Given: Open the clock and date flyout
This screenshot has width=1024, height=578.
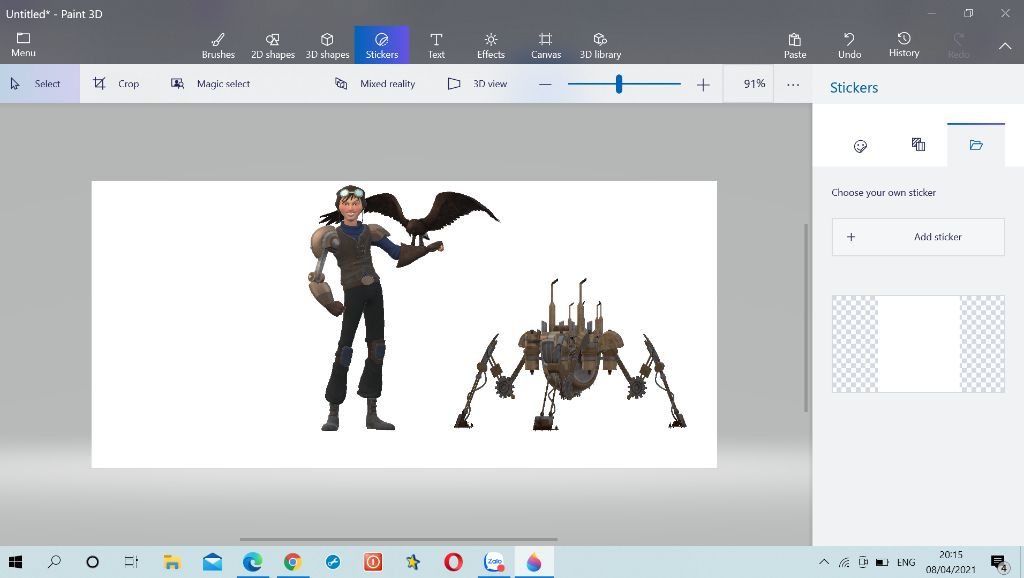Looking at the screenshot, I should point(950,562).
